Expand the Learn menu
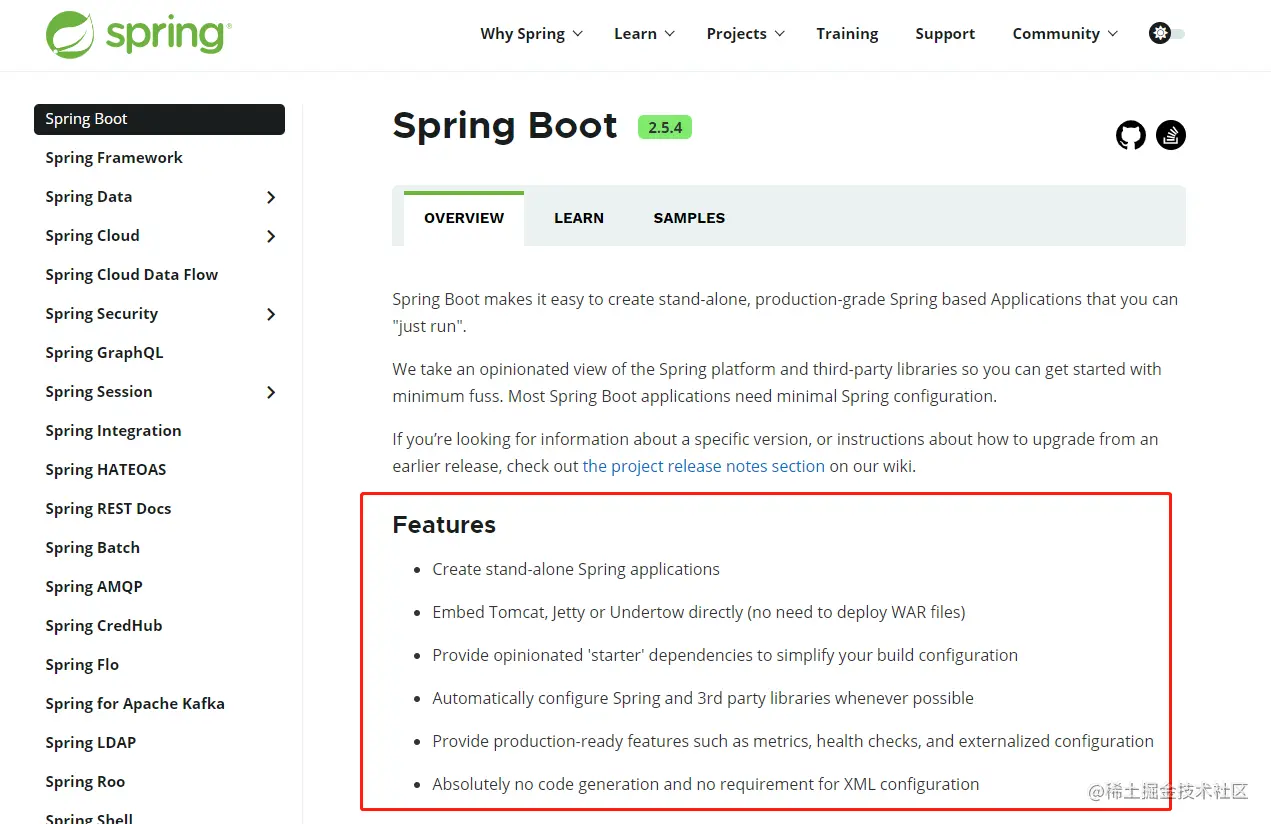Image resolution: width=1271 pixels, height=824 pixels. point(645,34)
